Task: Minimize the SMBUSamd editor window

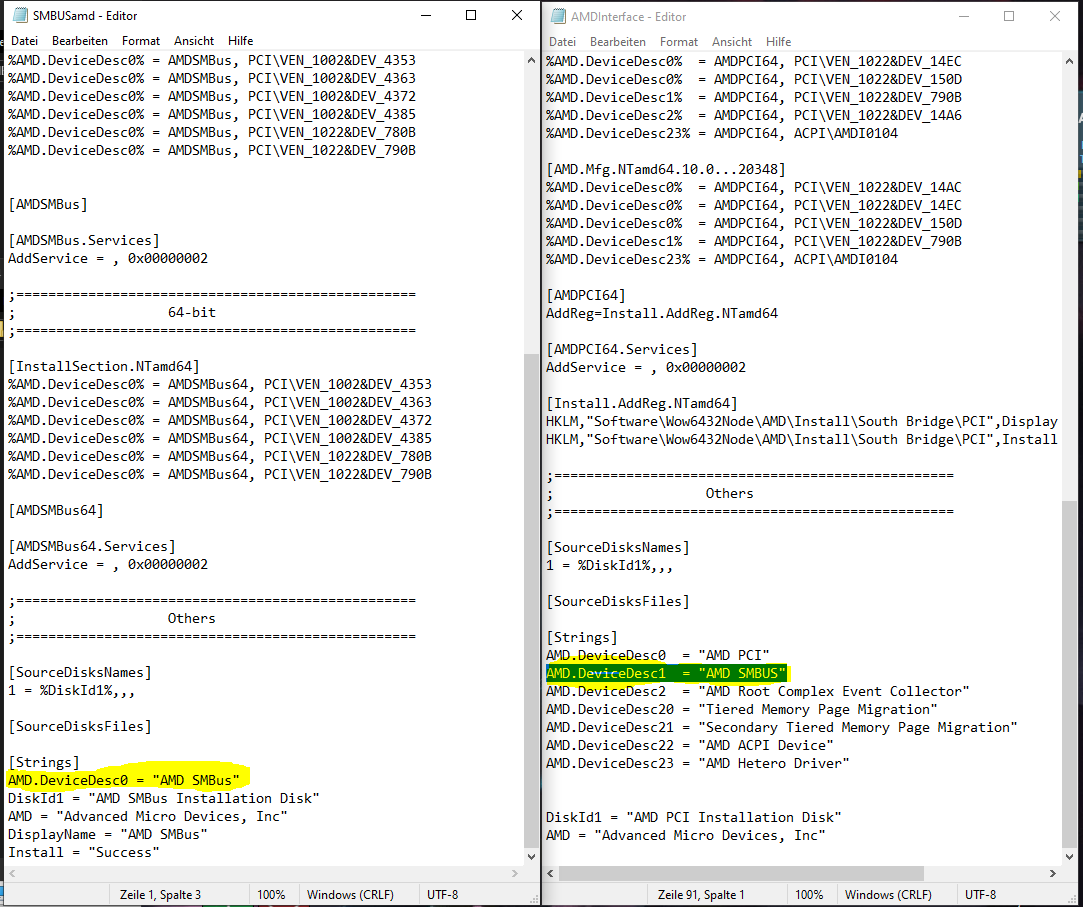Action: (425, 15)
